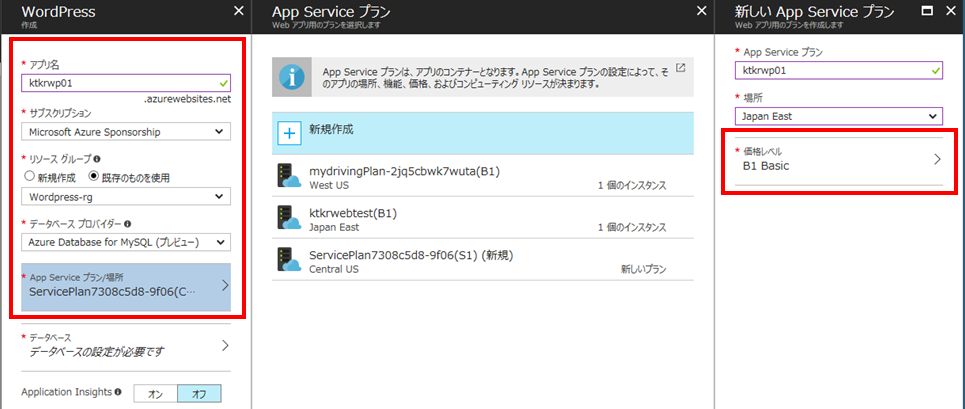This screenshot has width=965, height=409.
Task: Click 1 個のインスタンス in West US row
Action: tap(631, 185)
